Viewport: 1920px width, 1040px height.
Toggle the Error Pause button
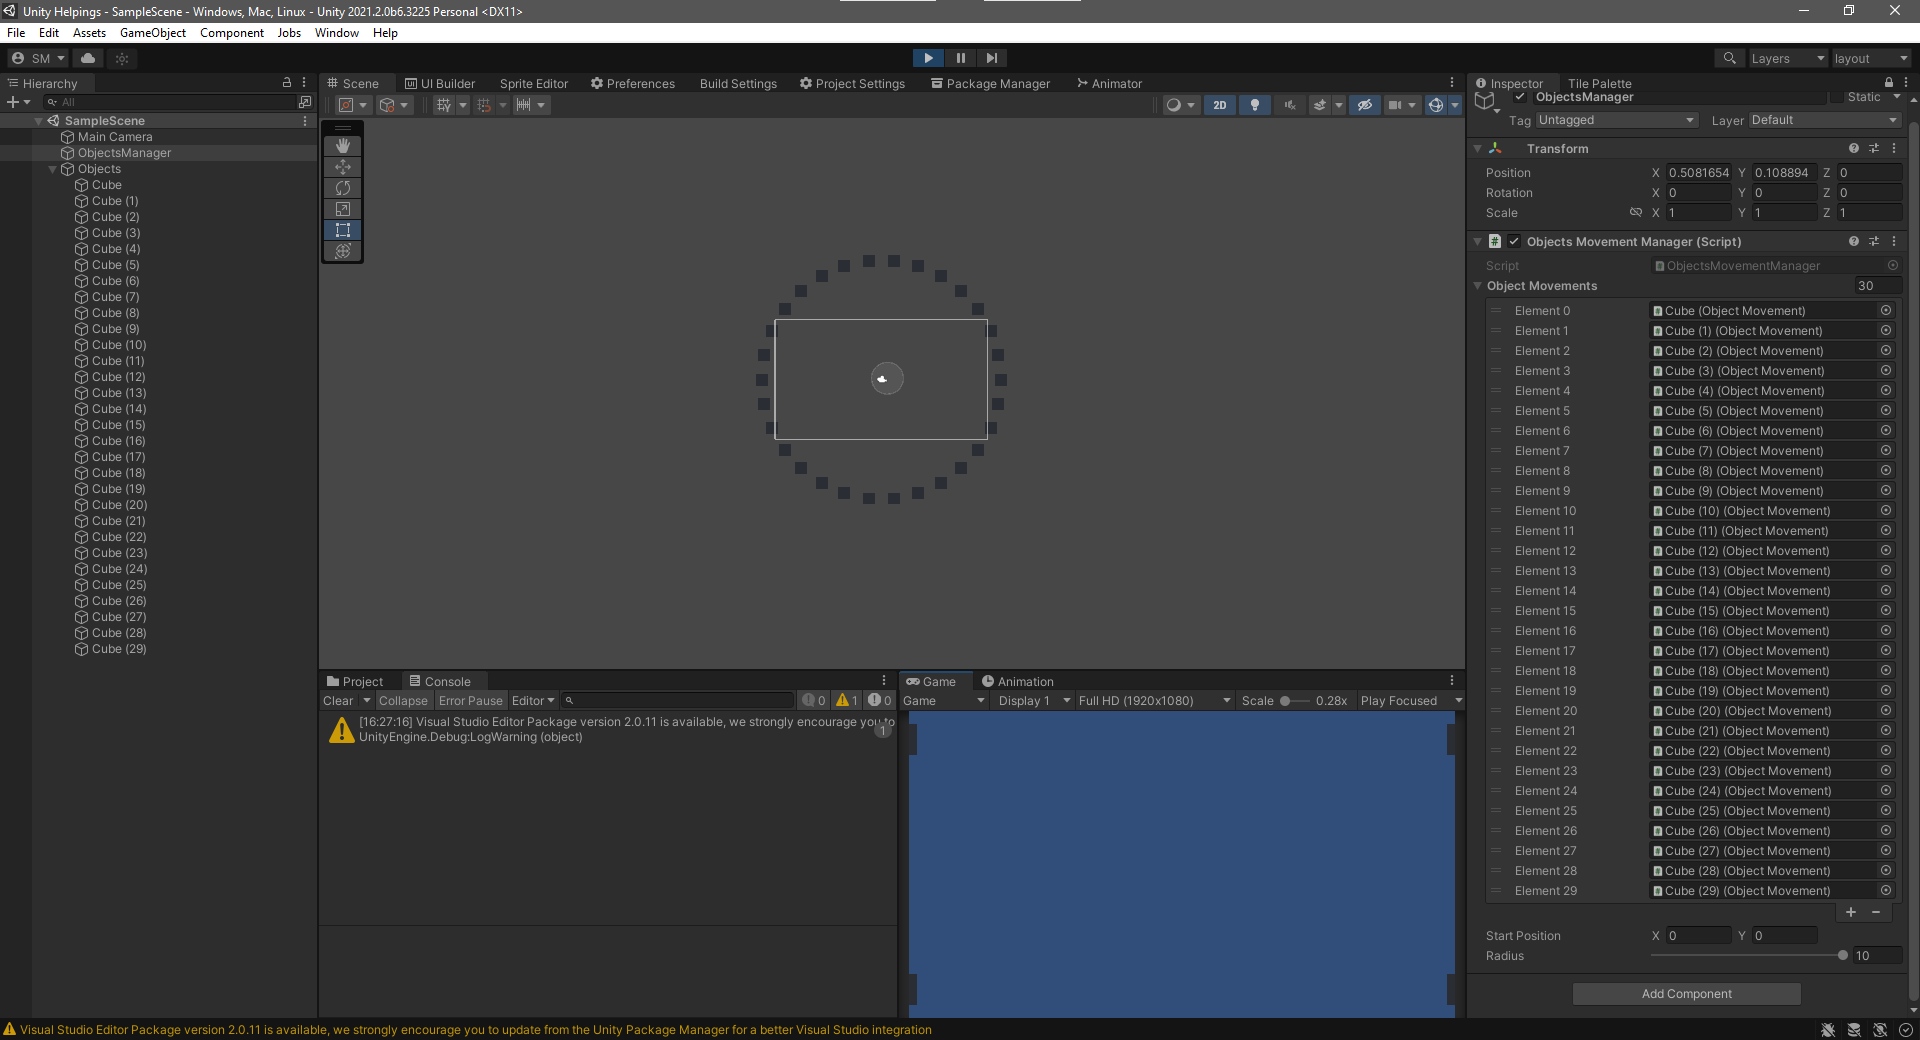point(470,701)
